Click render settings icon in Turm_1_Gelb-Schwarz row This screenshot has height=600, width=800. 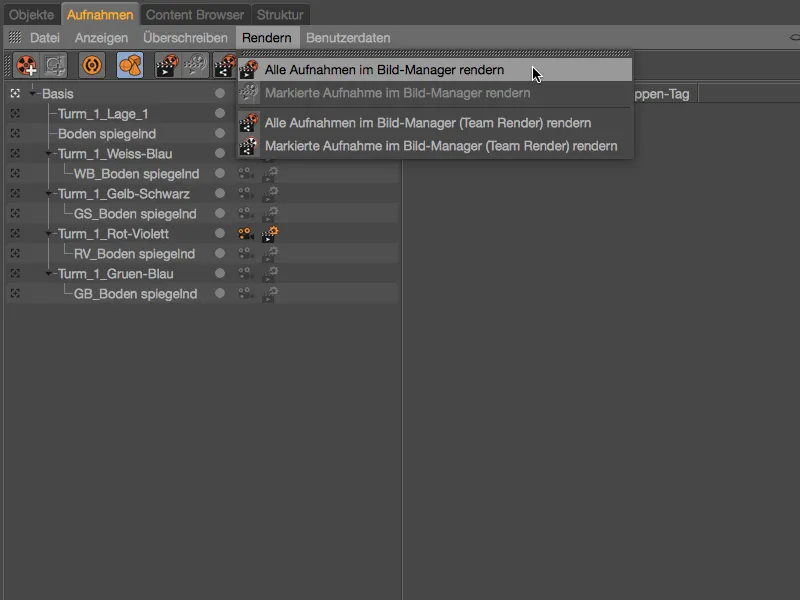point(270,194)
